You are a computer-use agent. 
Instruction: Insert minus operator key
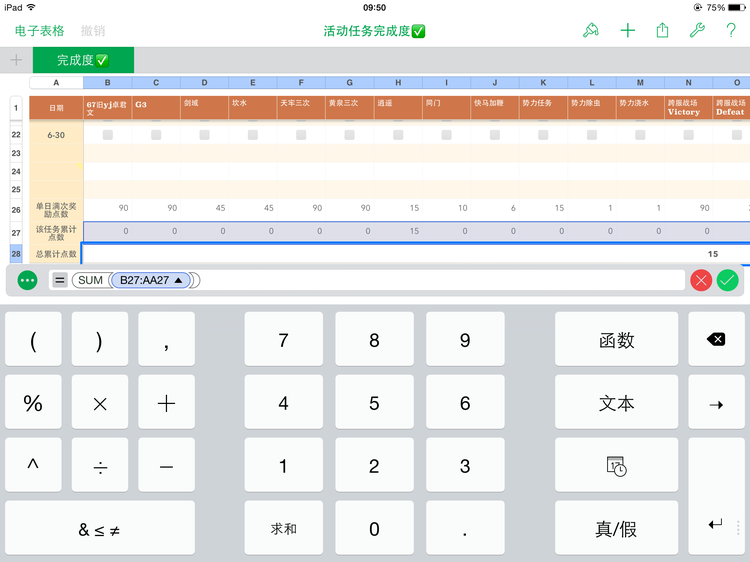[166, 465]
